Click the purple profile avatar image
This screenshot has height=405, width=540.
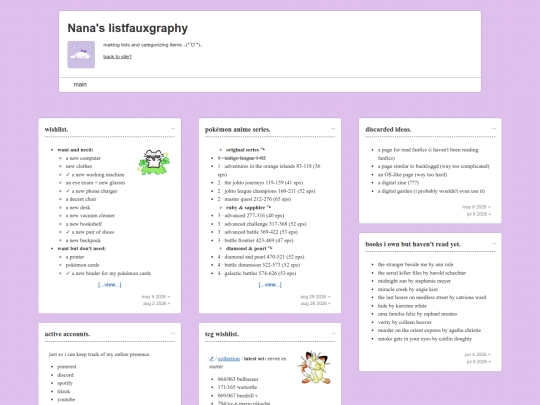(x=81, y=54)
